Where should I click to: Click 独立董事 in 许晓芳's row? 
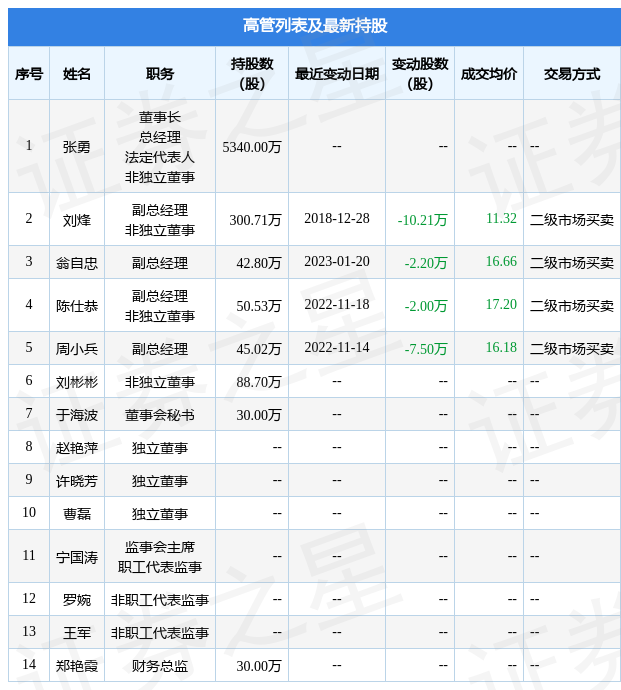pos(160,481)
